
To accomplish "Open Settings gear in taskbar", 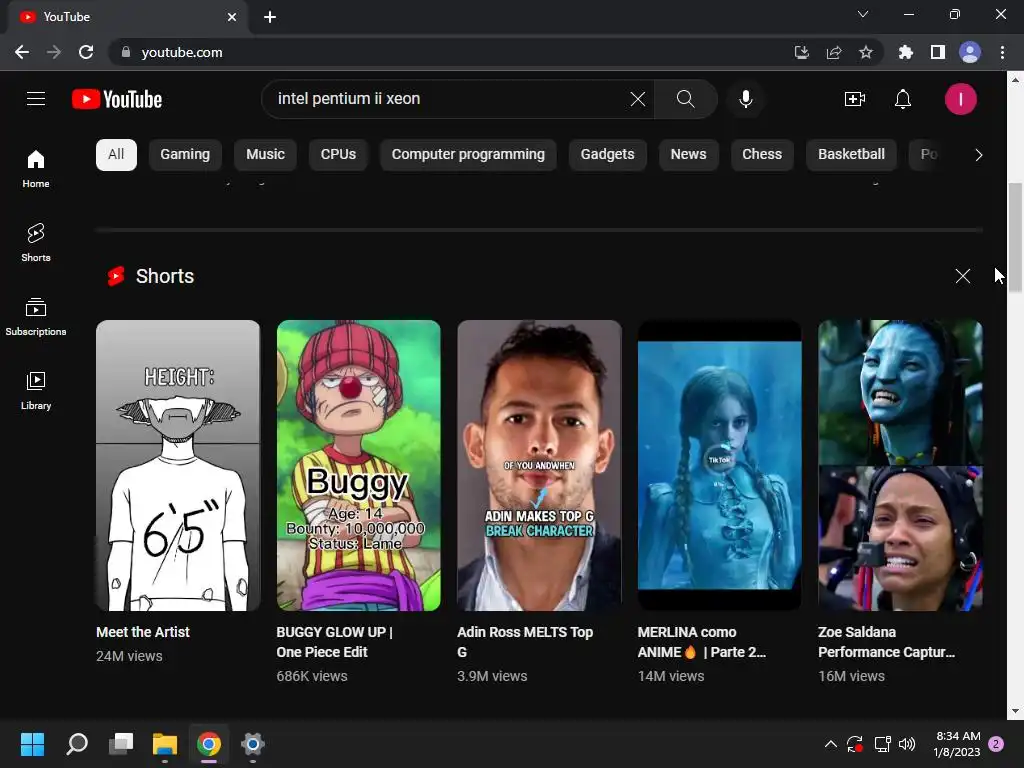I will 252,744.
